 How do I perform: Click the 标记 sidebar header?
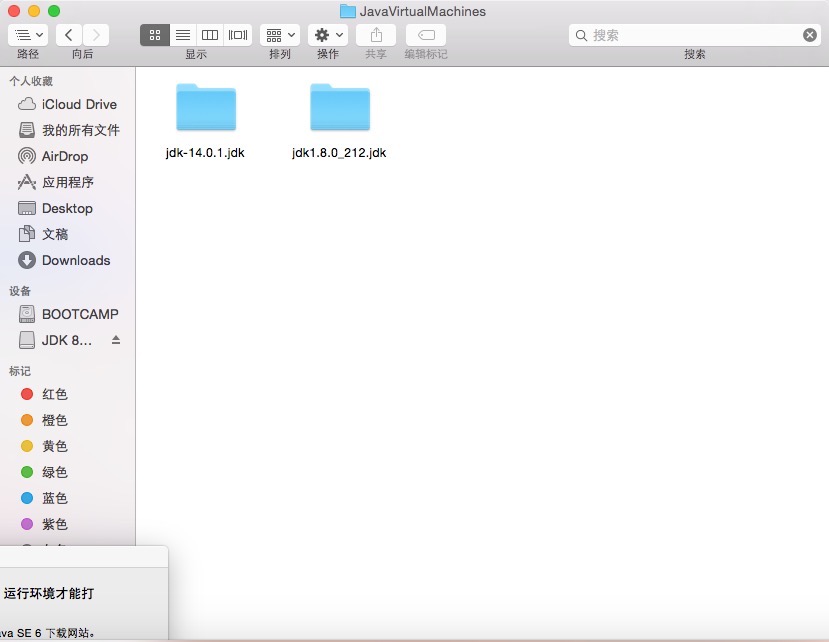(20, 371)
